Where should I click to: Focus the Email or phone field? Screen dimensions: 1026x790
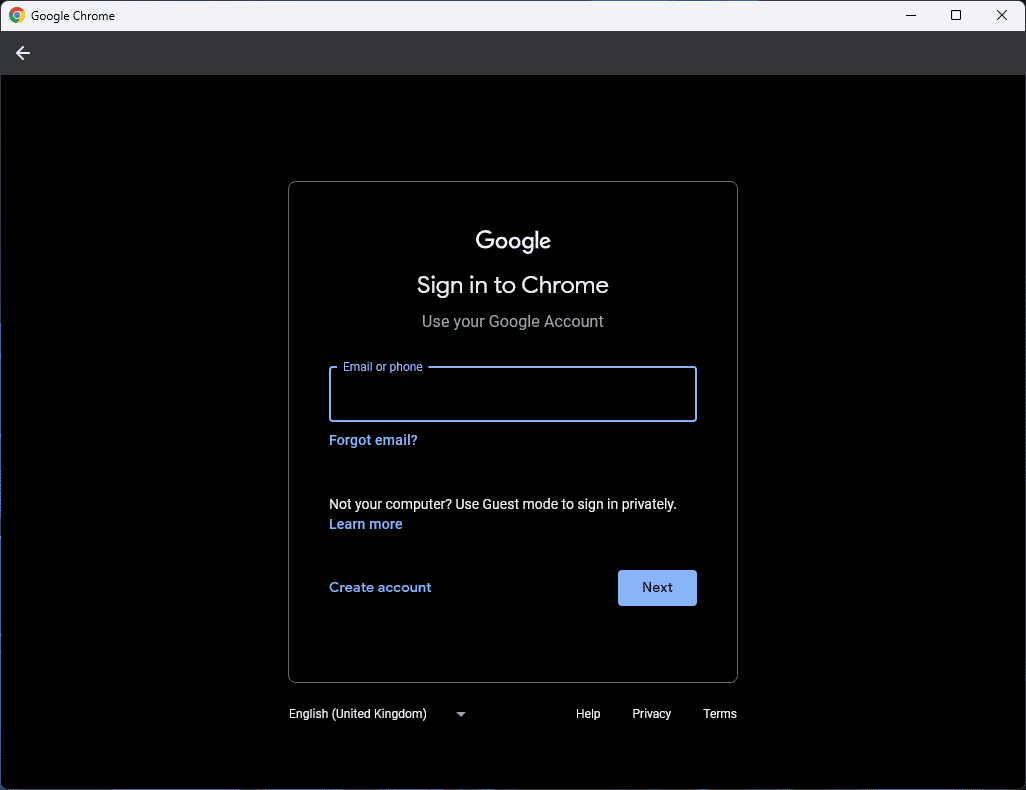pos(512,394)
